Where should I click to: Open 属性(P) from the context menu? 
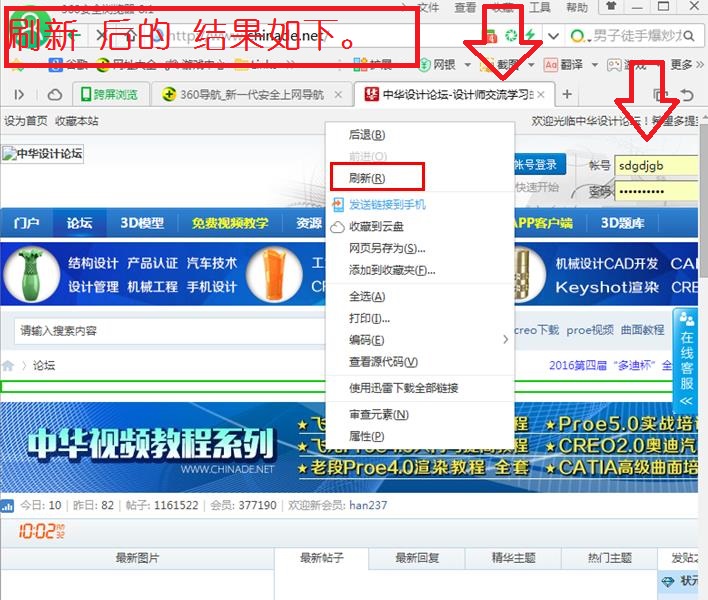click(367, 436)
